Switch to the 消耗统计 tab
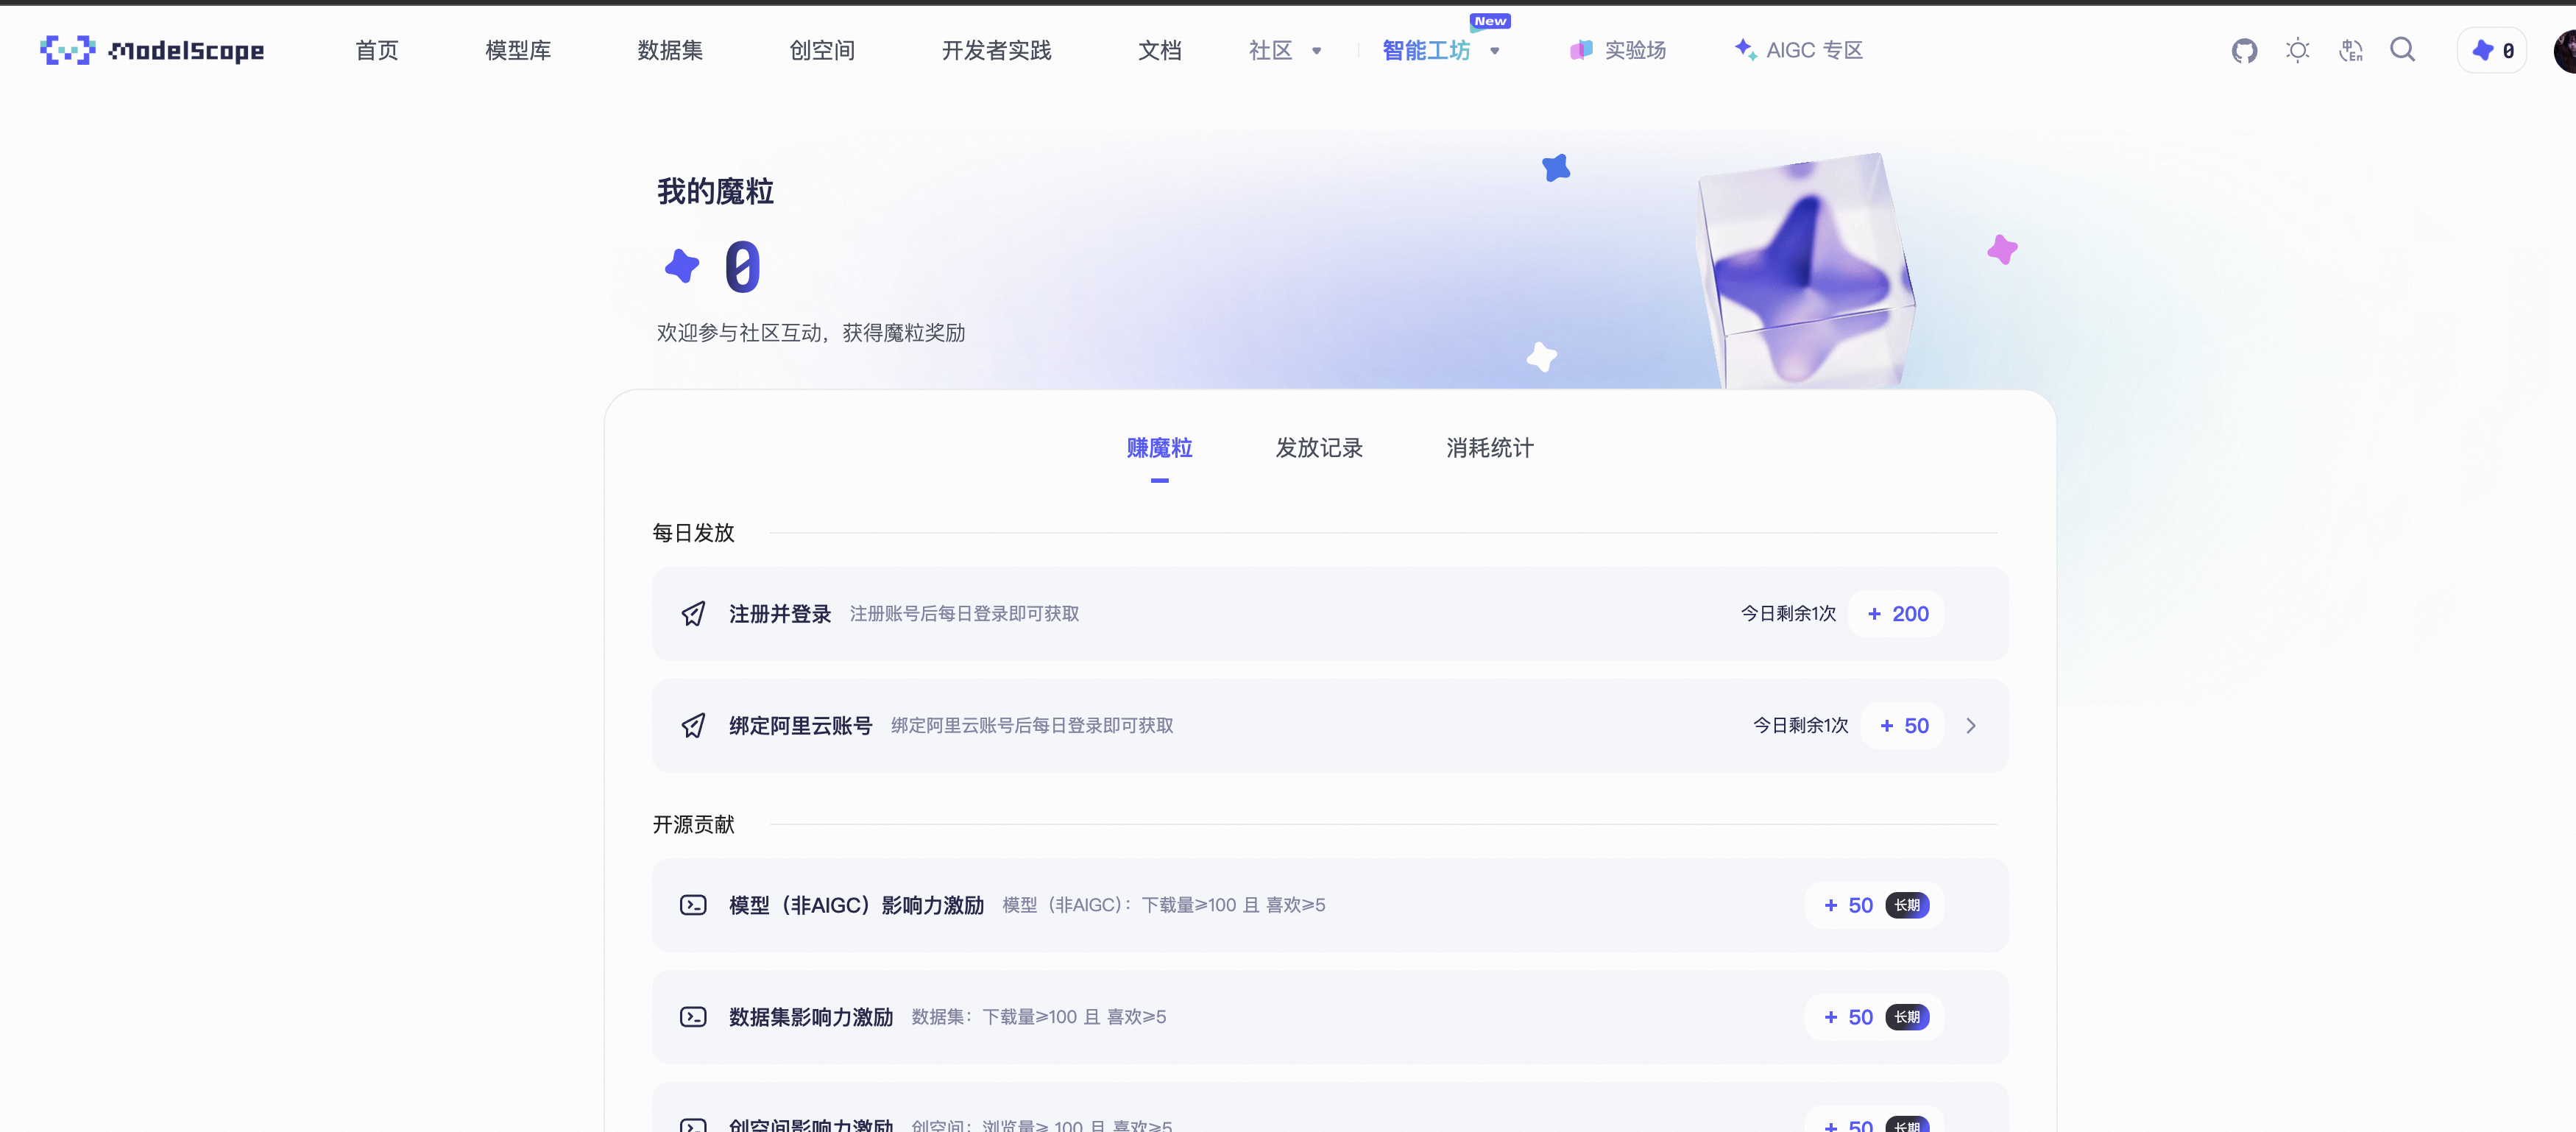The image size is (2576, 1132). [x=1489, y=448]
